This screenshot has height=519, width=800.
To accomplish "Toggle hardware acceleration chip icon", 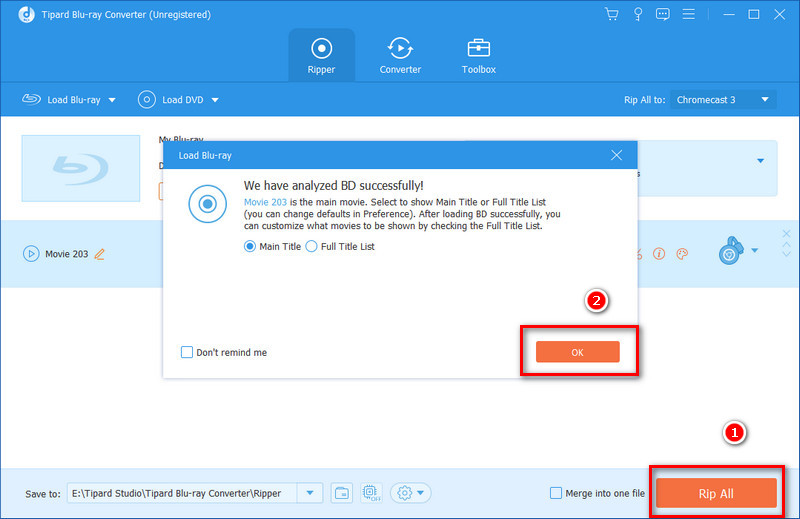I will pos(371,493).
